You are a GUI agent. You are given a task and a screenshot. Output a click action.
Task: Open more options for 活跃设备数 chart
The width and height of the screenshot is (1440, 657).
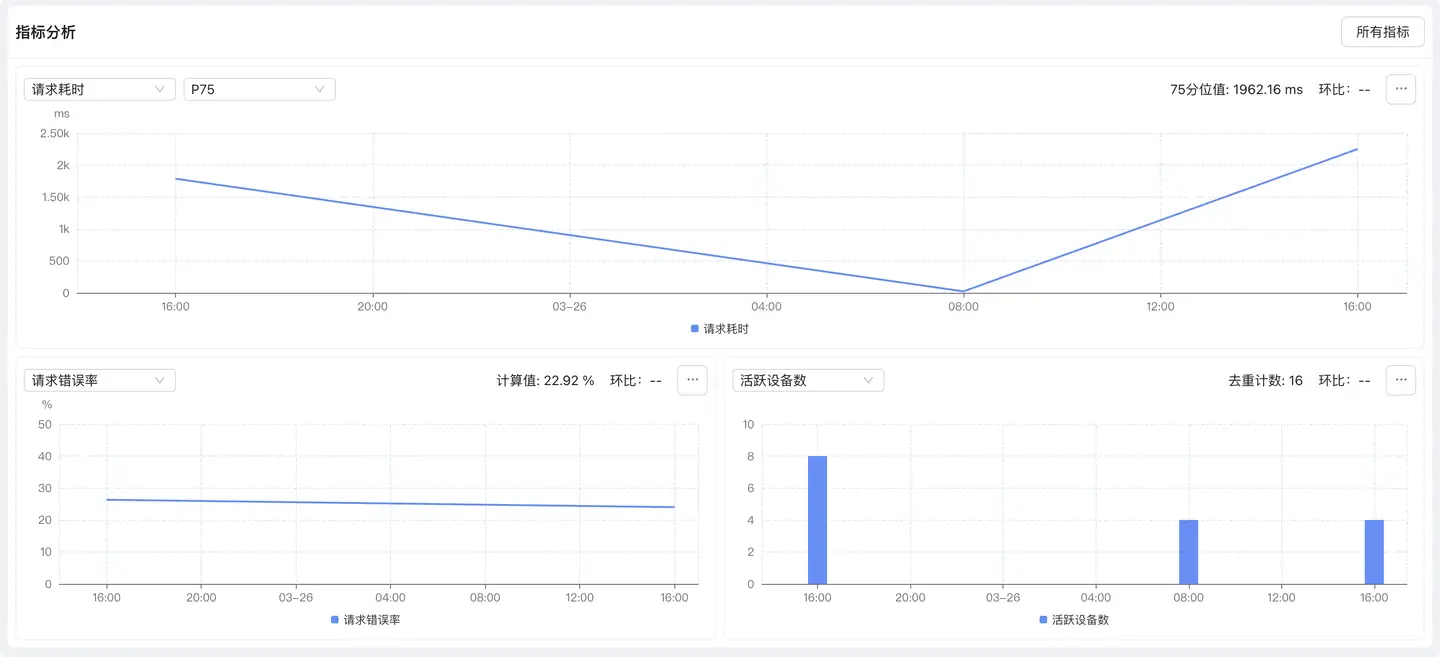1400,380
